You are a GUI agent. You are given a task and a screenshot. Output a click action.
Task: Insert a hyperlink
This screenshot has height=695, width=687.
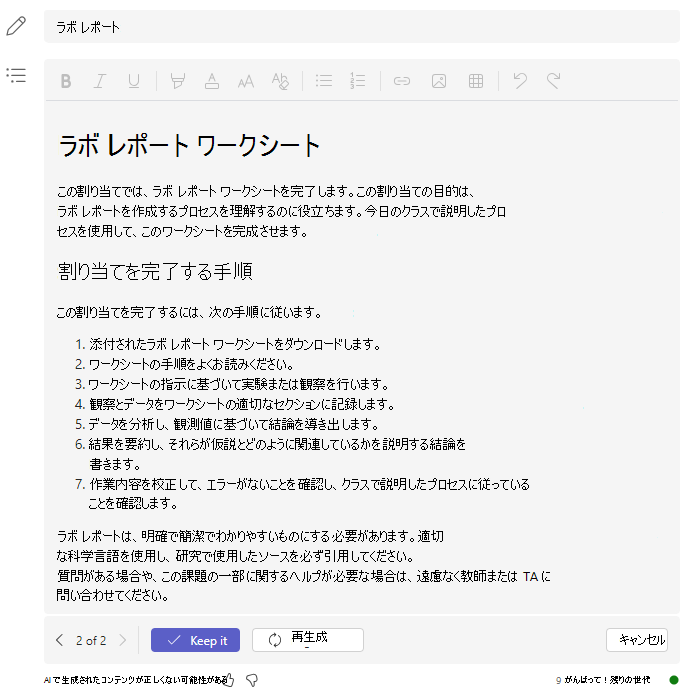pos(402,81)
